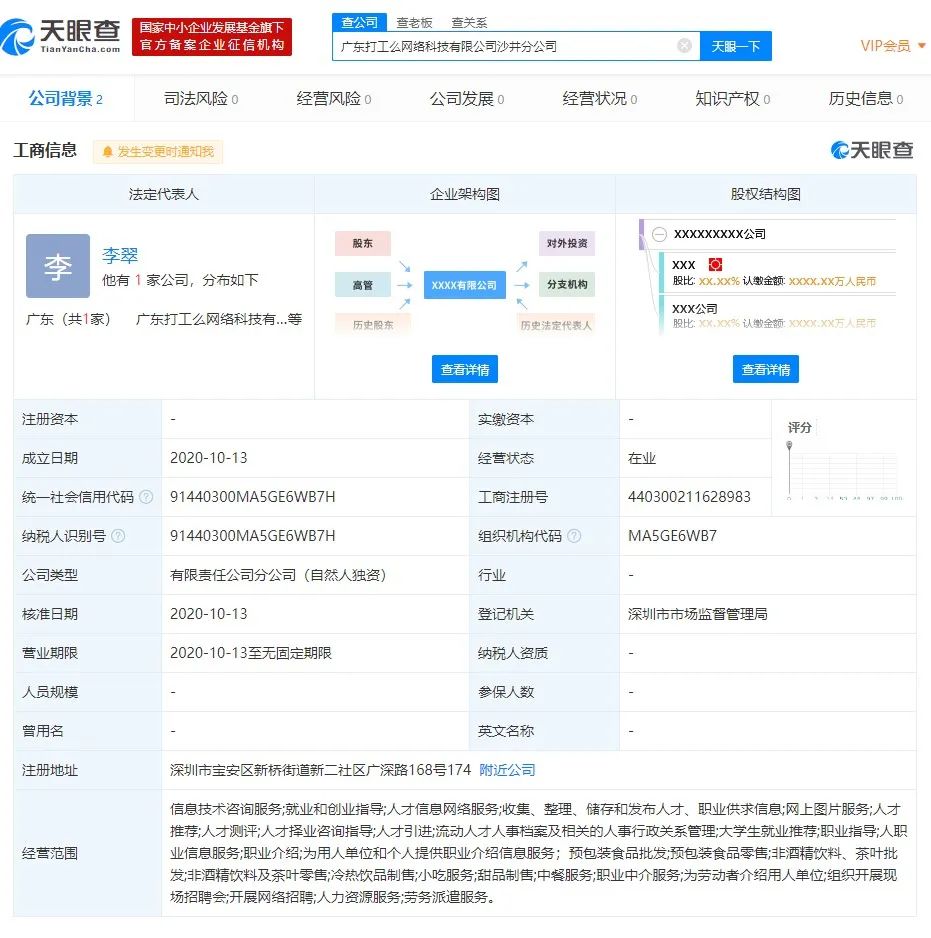Click the TianYanCha logo in the header

click(62, 35)
